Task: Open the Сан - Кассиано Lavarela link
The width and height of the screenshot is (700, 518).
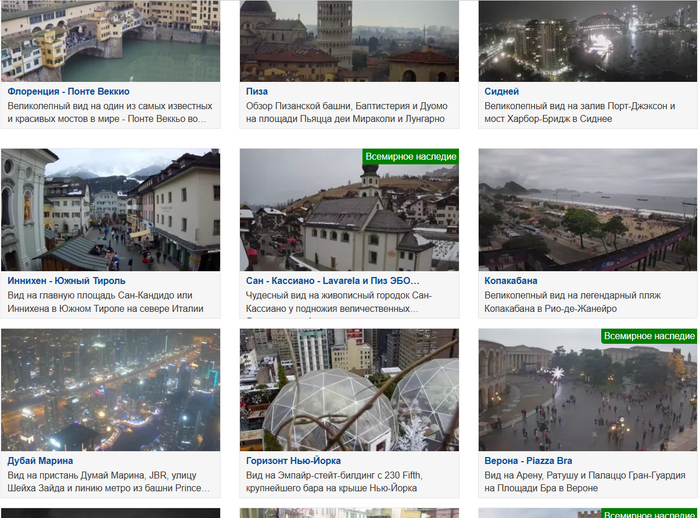Action: pyautogui.click(x=333, y=281)
